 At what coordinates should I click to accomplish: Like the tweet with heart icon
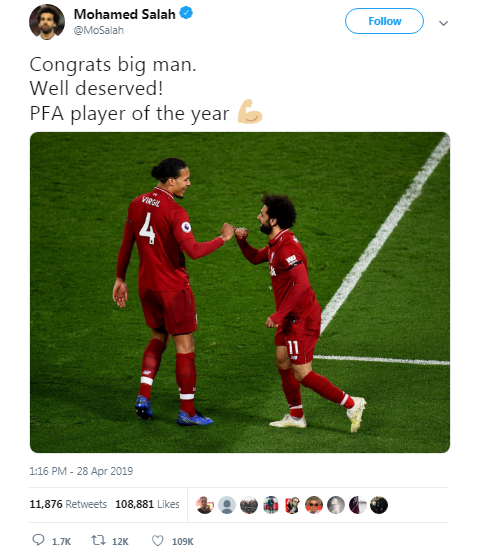158,540
